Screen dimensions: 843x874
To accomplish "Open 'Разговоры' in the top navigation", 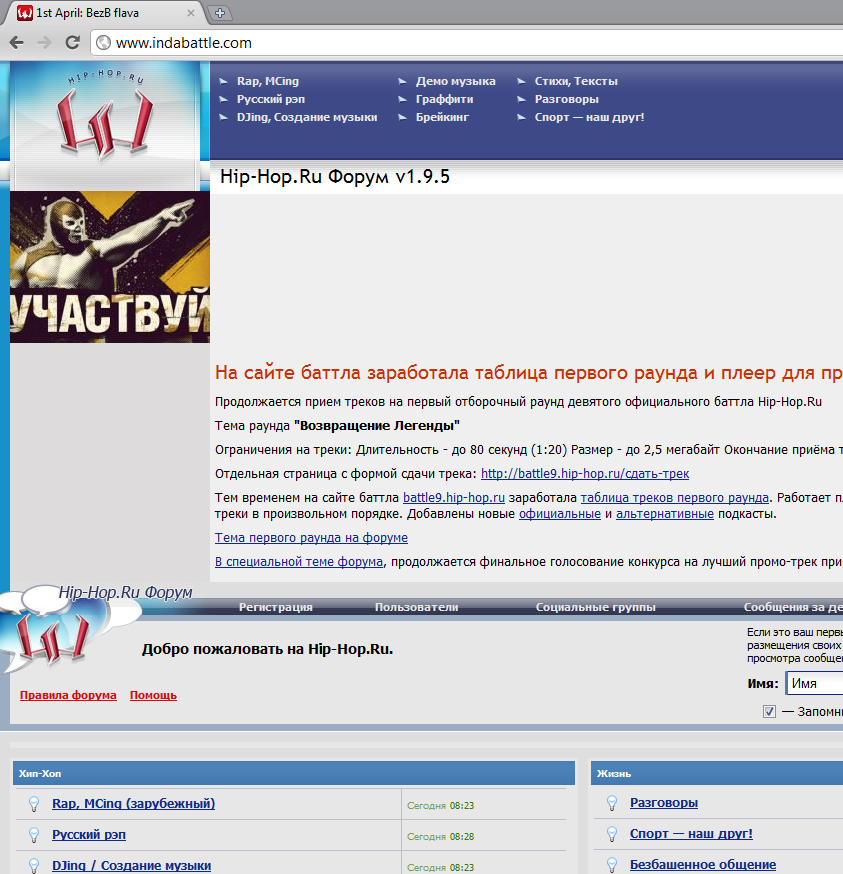I will coord(566,99).
